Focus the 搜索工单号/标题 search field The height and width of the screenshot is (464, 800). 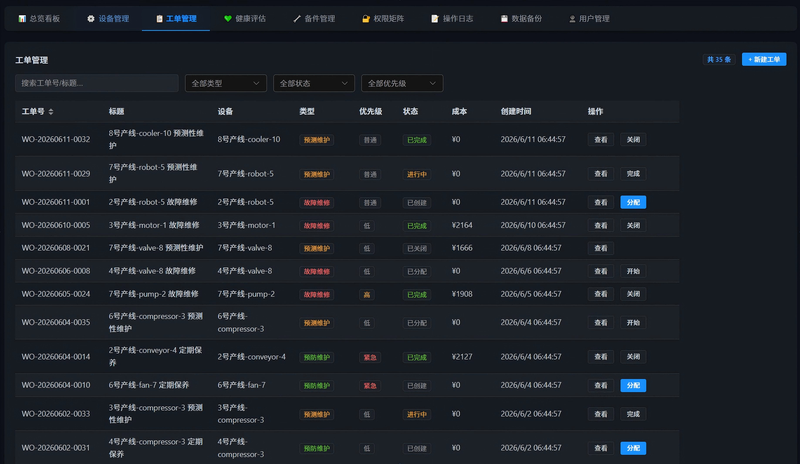97,83
